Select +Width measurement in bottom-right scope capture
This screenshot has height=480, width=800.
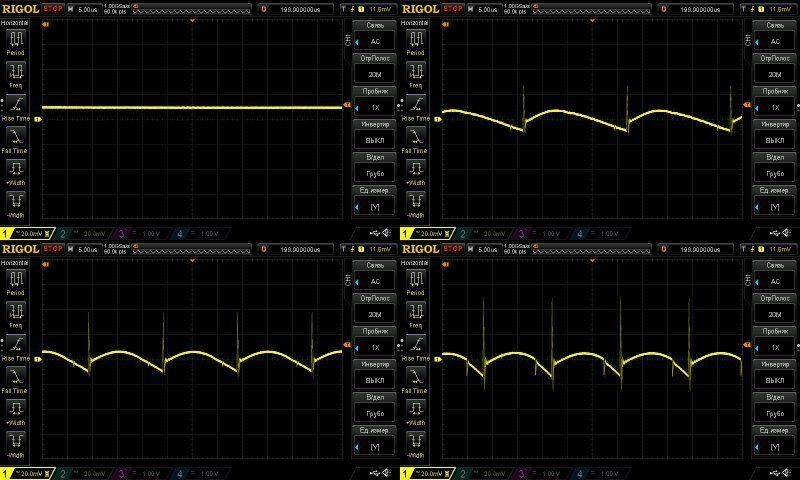point(415,413)
